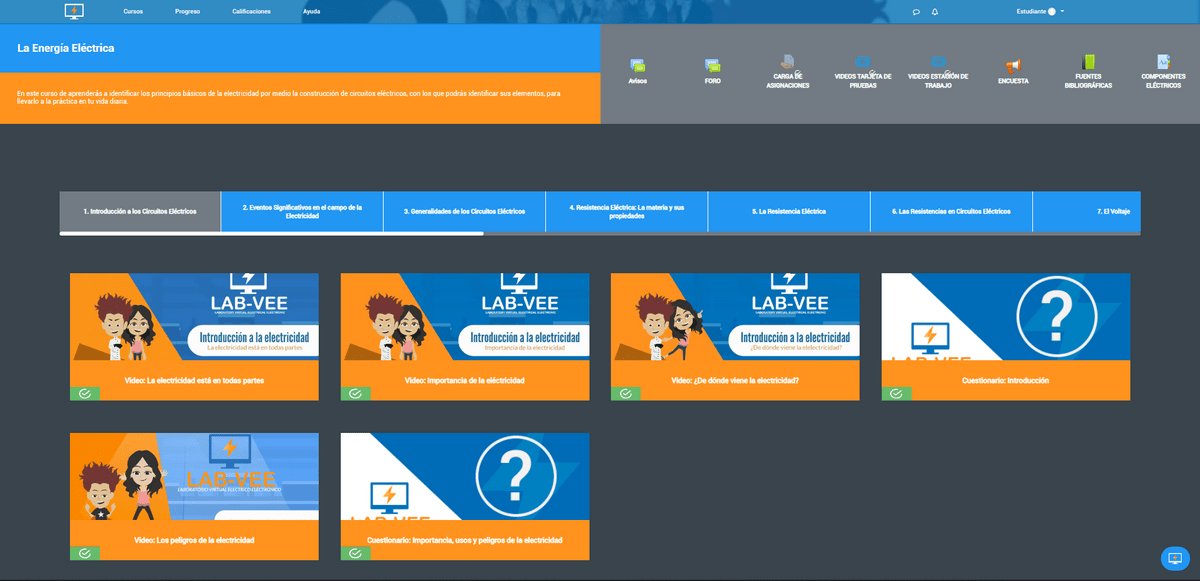
Task: Select tab 6. Las Resistencias en Circuitos Eléctricos
Action: pos(951,212)
